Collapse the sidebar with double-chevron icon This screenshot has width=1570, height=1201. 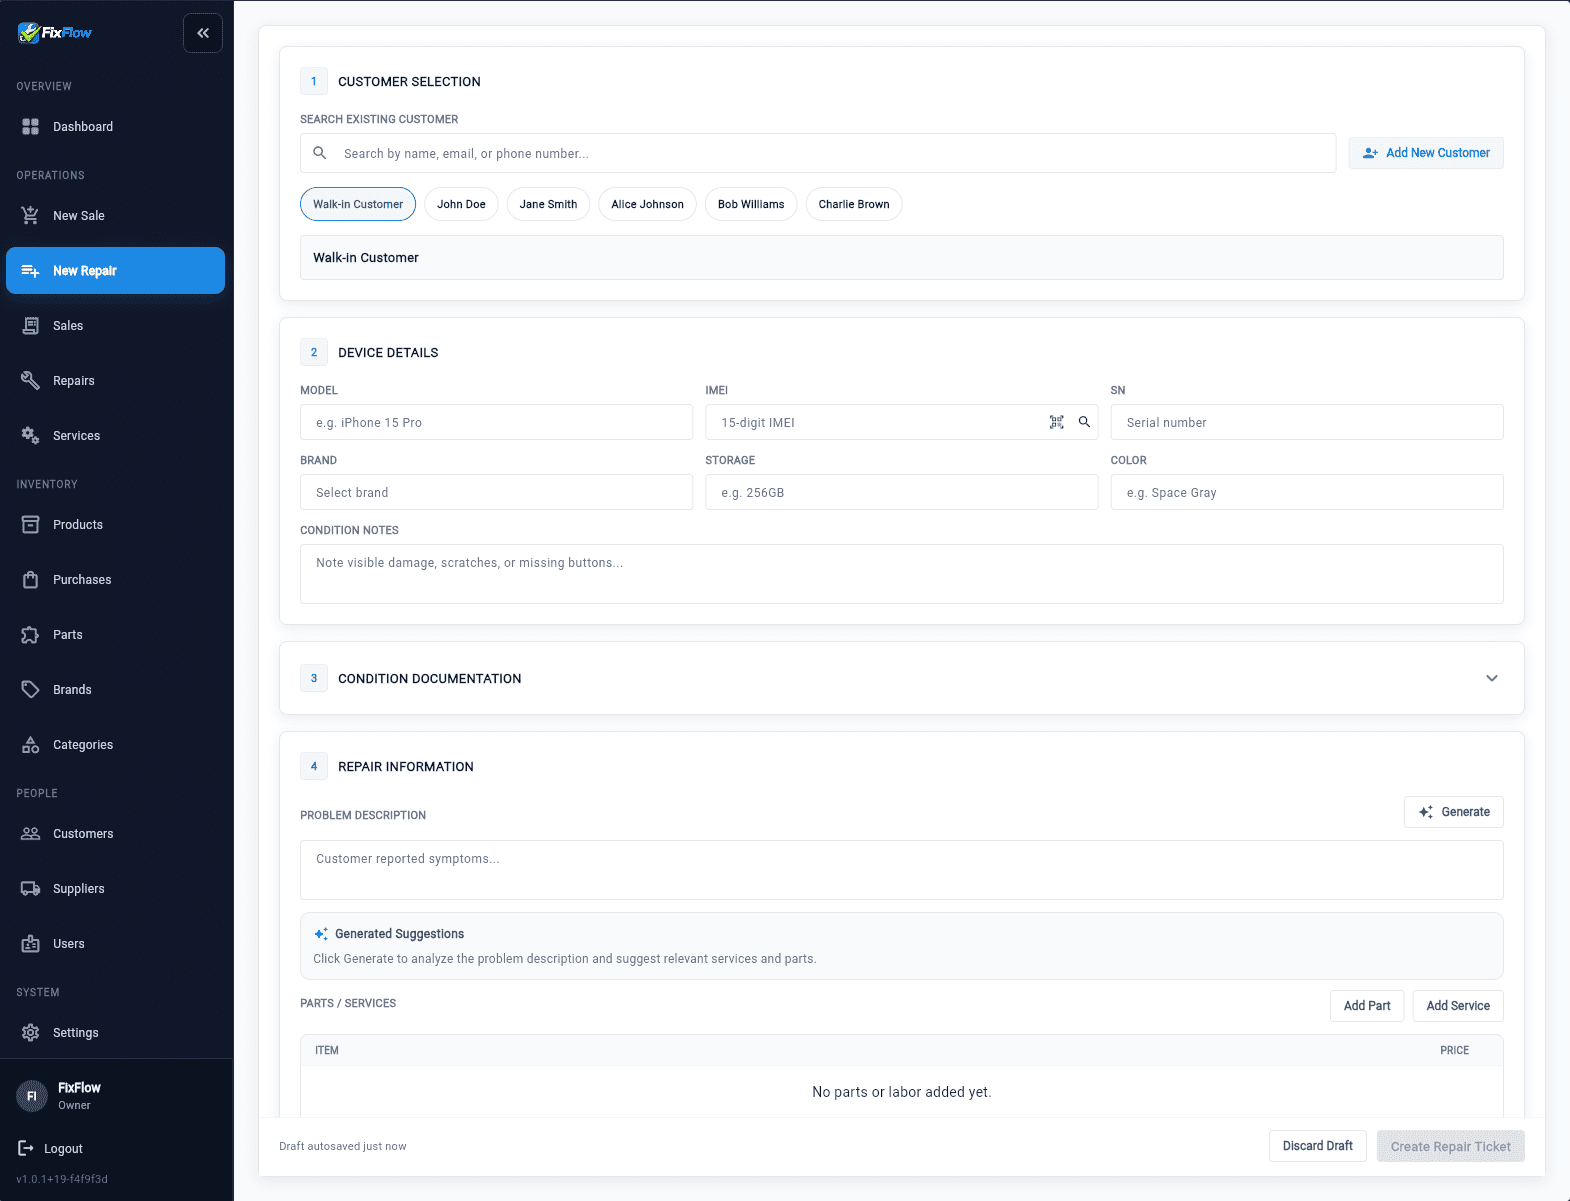(x=203, y=33)
